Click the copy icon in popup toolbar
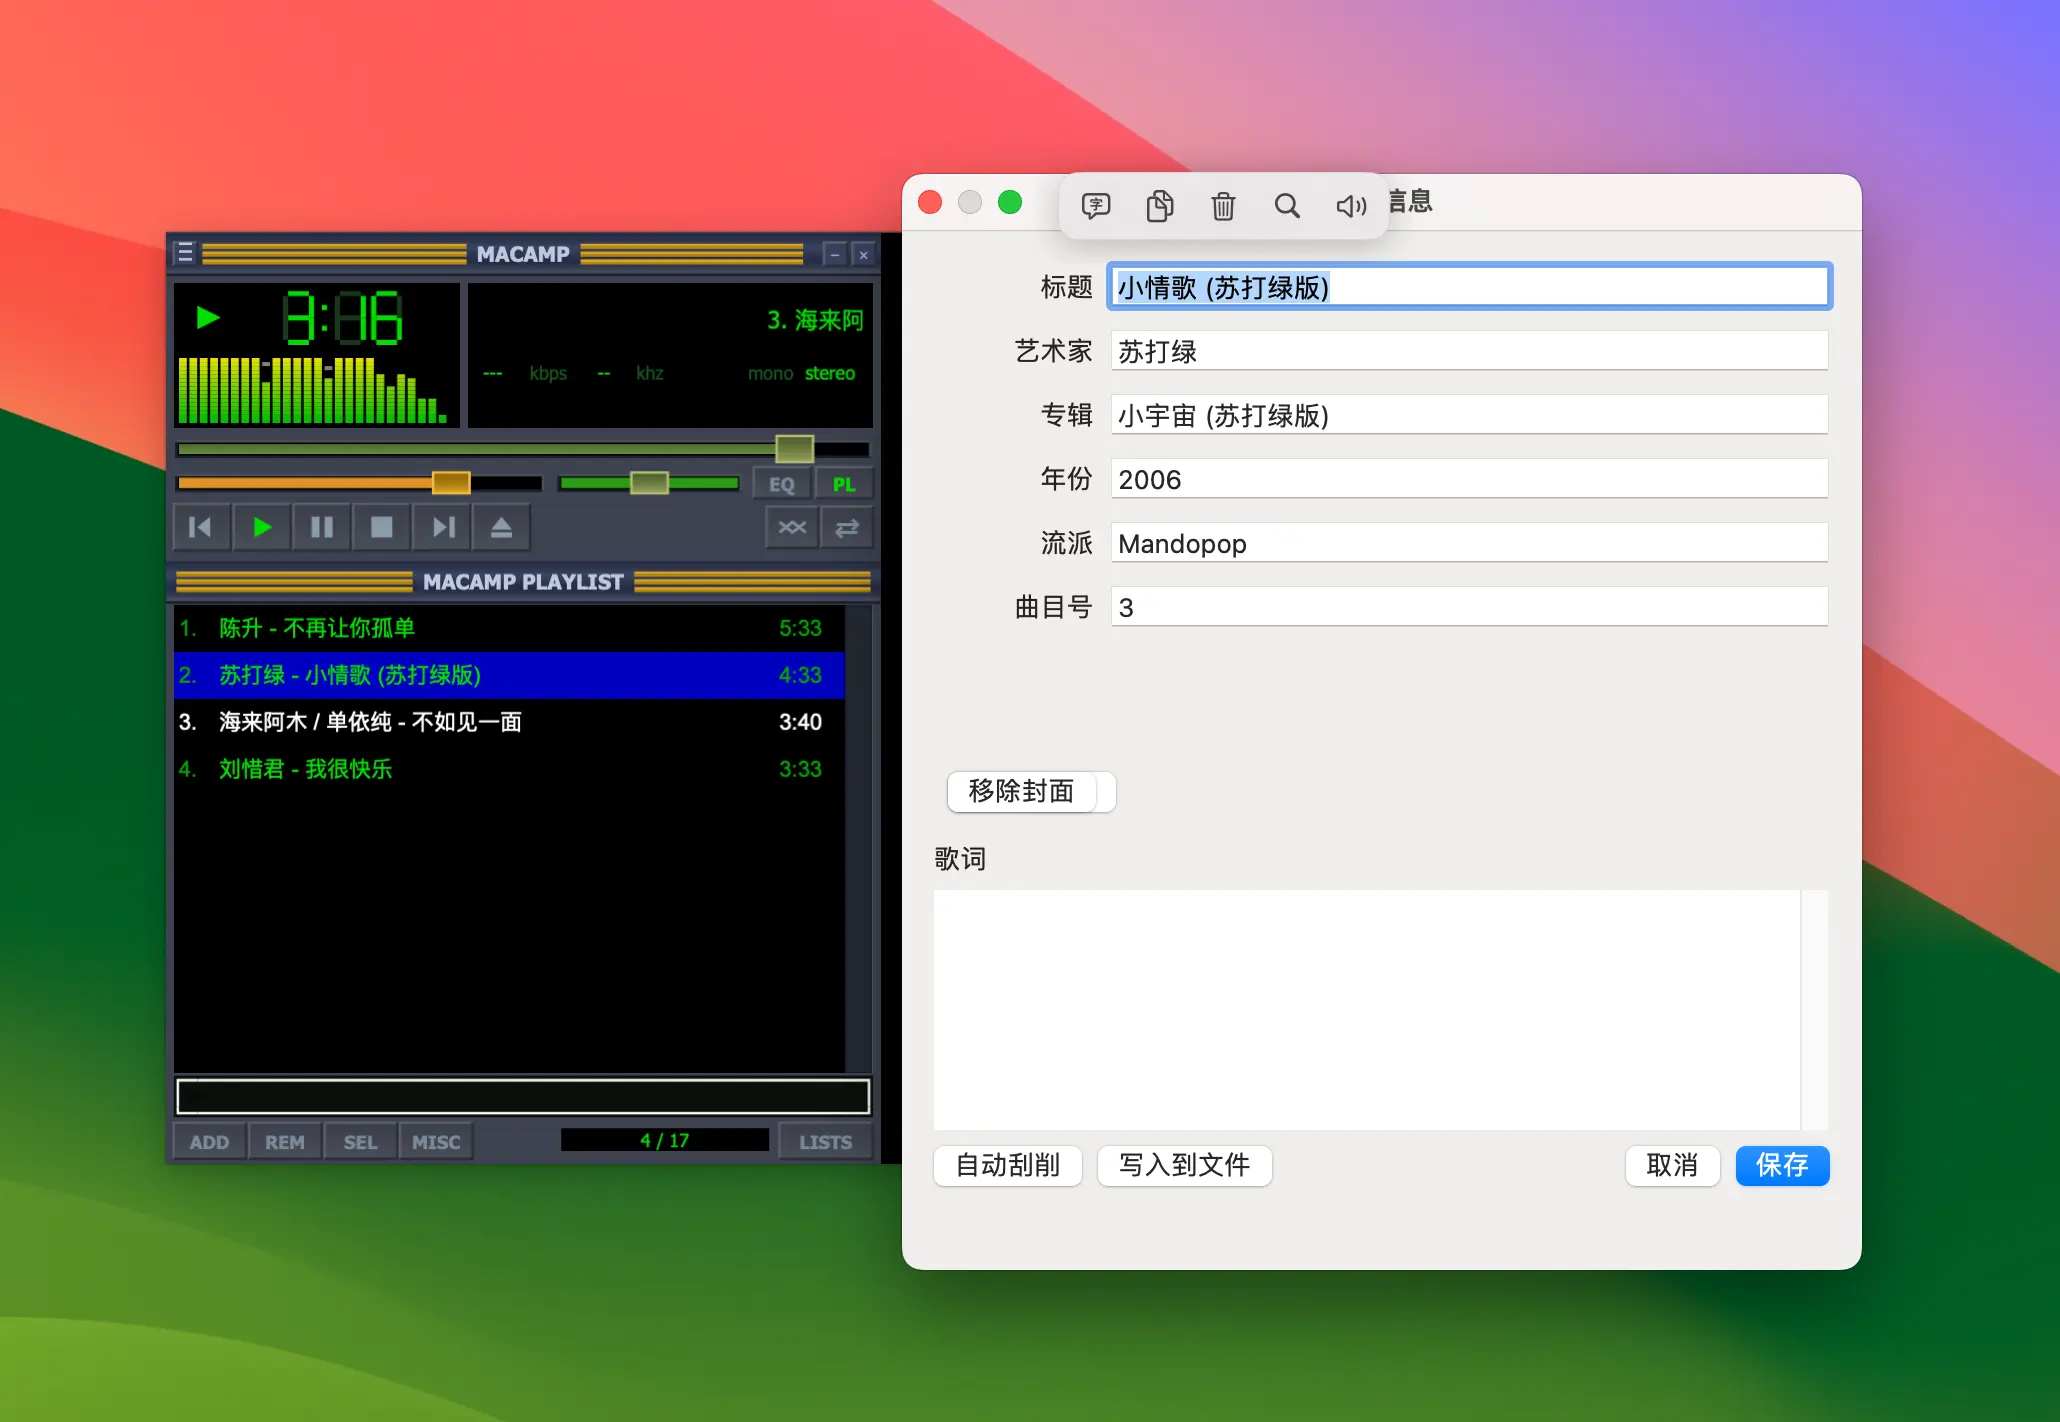Viewport: 2060px width, 1422px height. (x=1160, y=206)
